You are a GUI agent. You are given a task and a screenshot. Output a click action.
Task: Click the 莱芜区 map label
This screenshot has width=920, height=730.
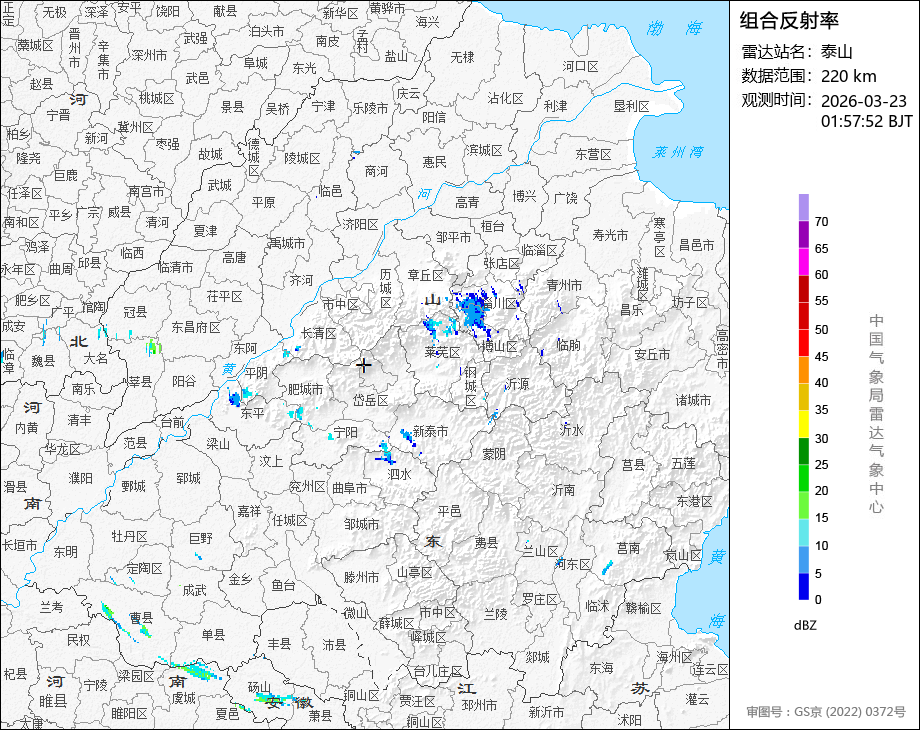pos(442,352)
